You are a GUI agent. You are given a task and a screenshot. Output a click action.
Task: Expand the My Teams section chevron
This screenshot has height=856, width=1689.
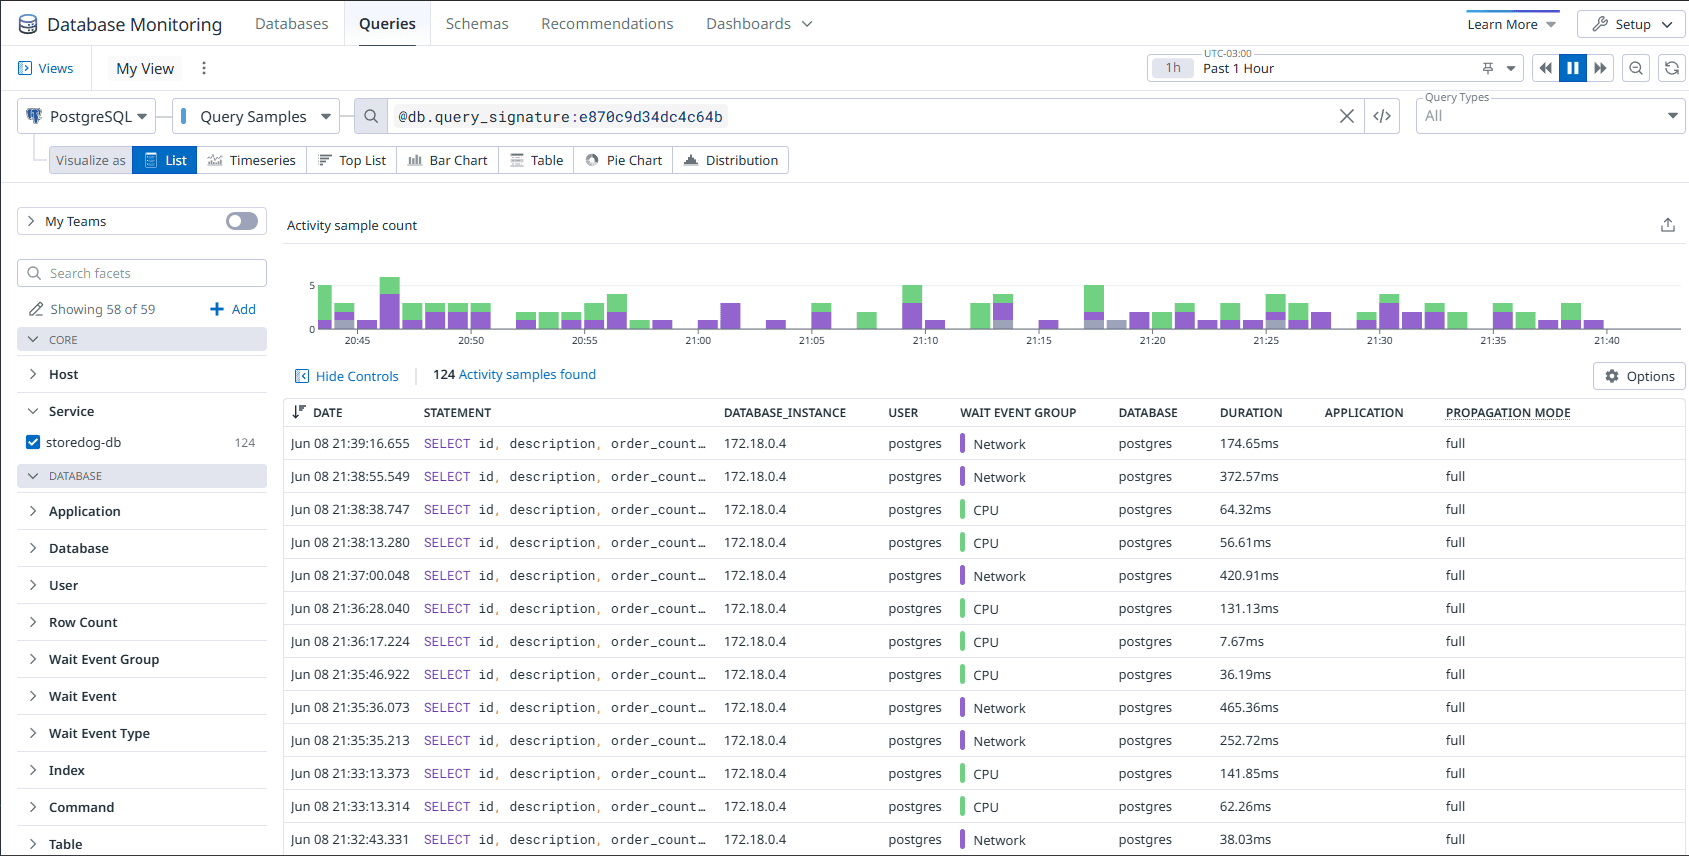31,221
